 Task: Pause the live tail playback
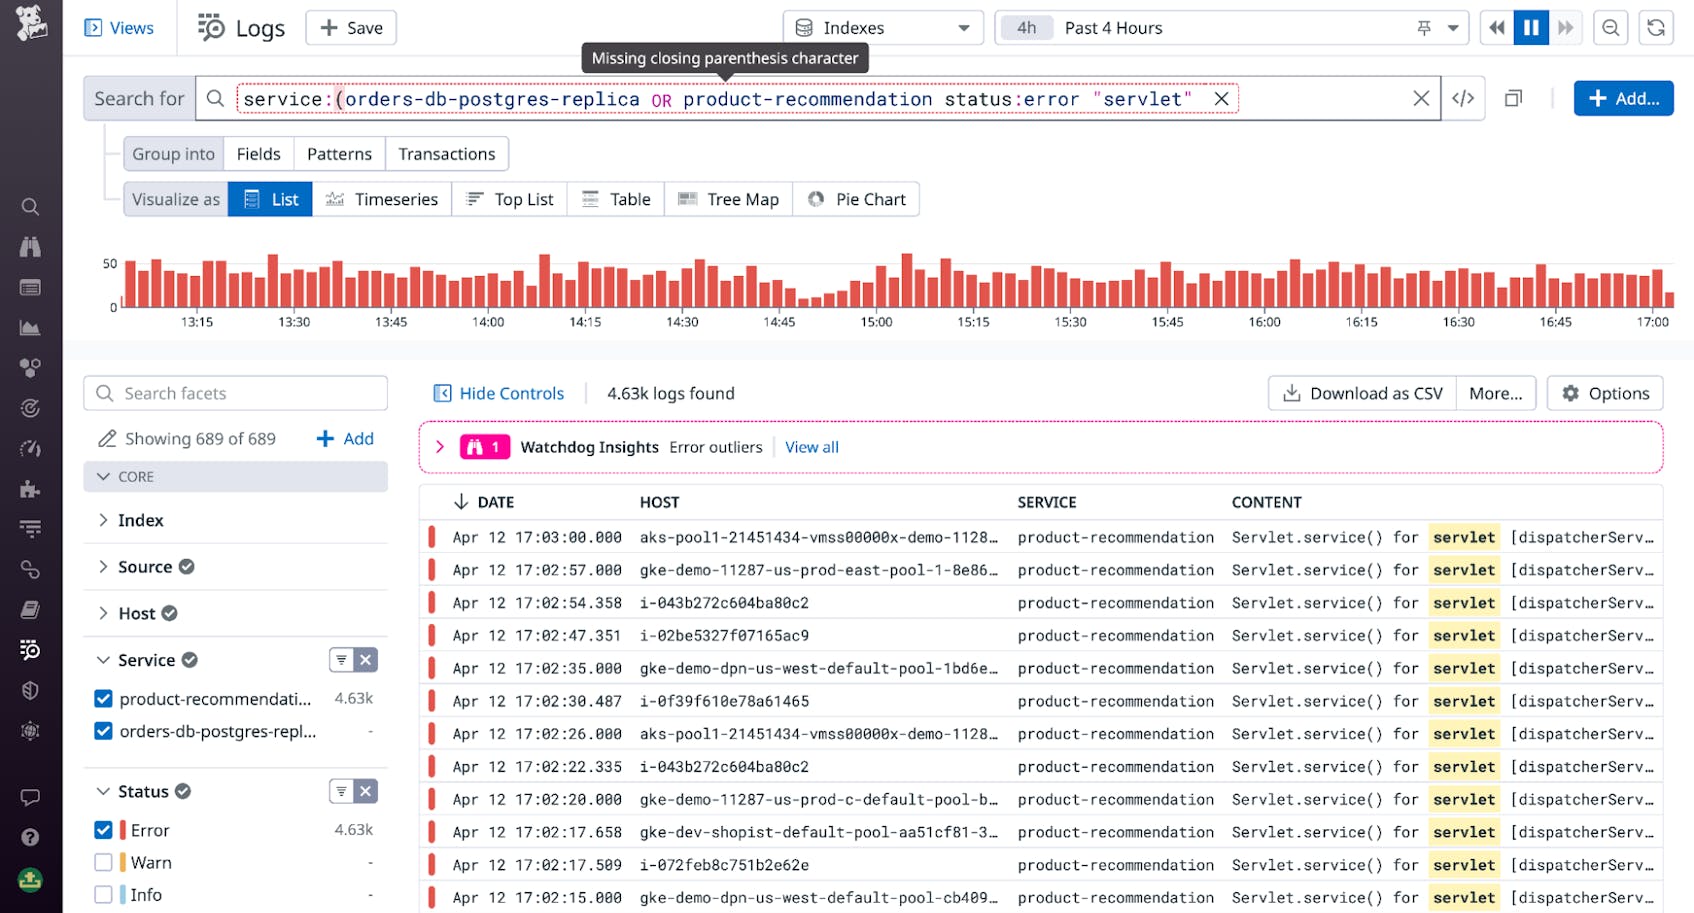click(1531, 27)
